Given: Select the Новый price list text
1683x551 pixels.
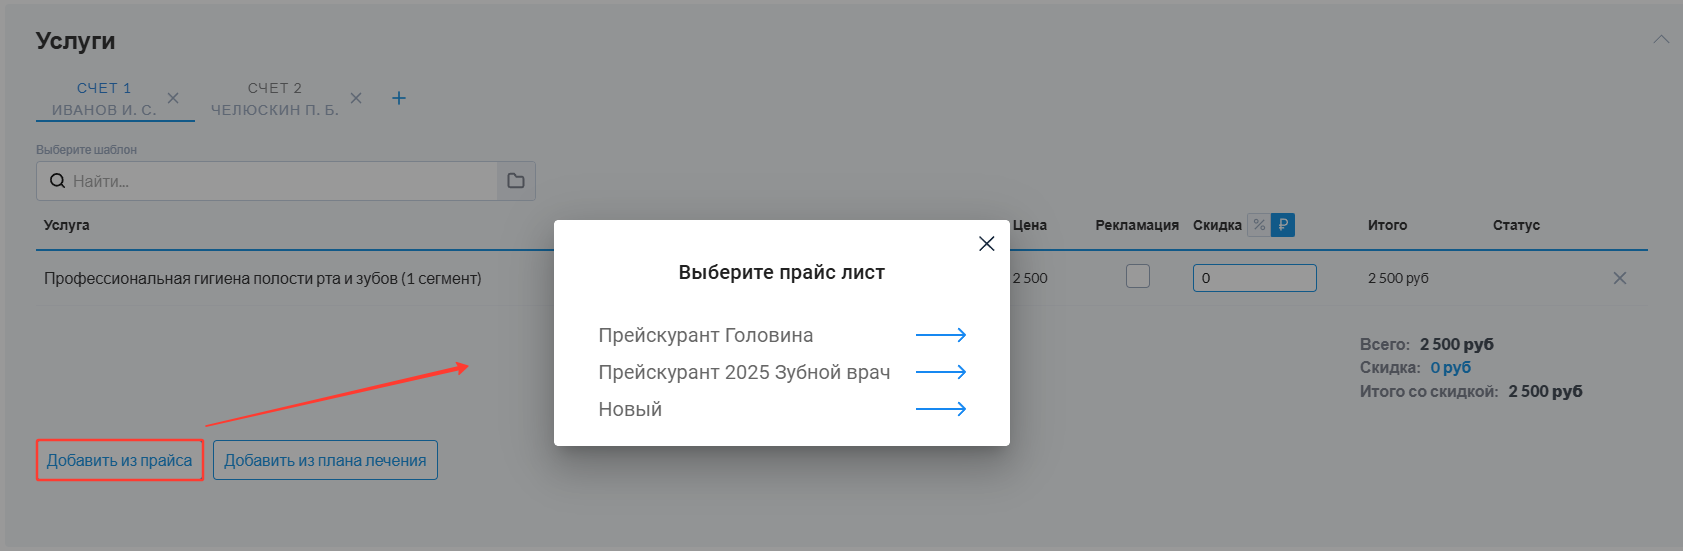Looking at the screenshot, I should click(630, 409).
